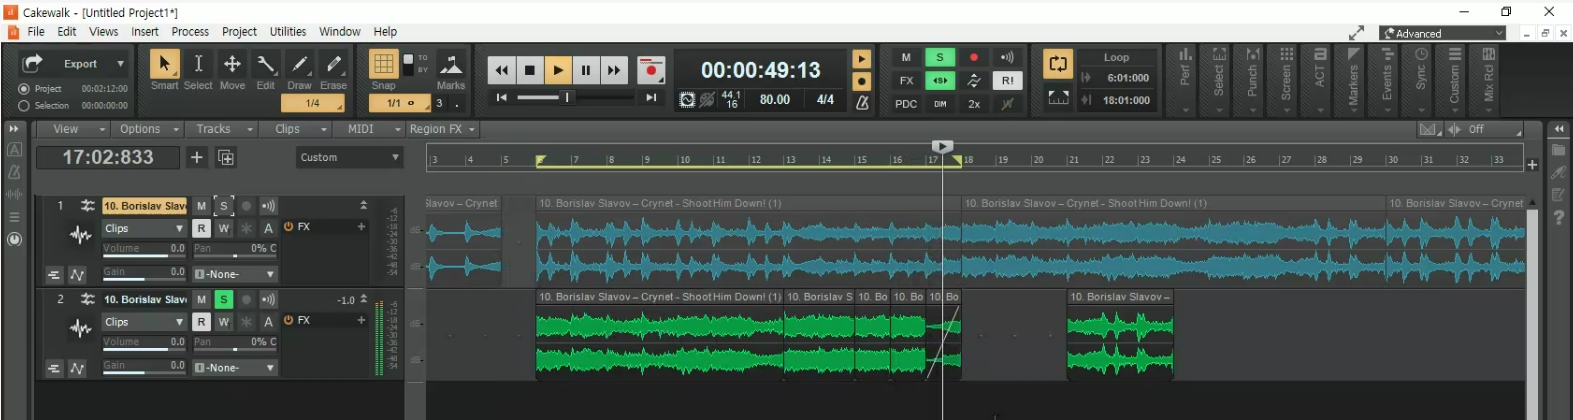Click the Record button
The height and width of the screenshot is (420, 1573).
coord(651,70)
